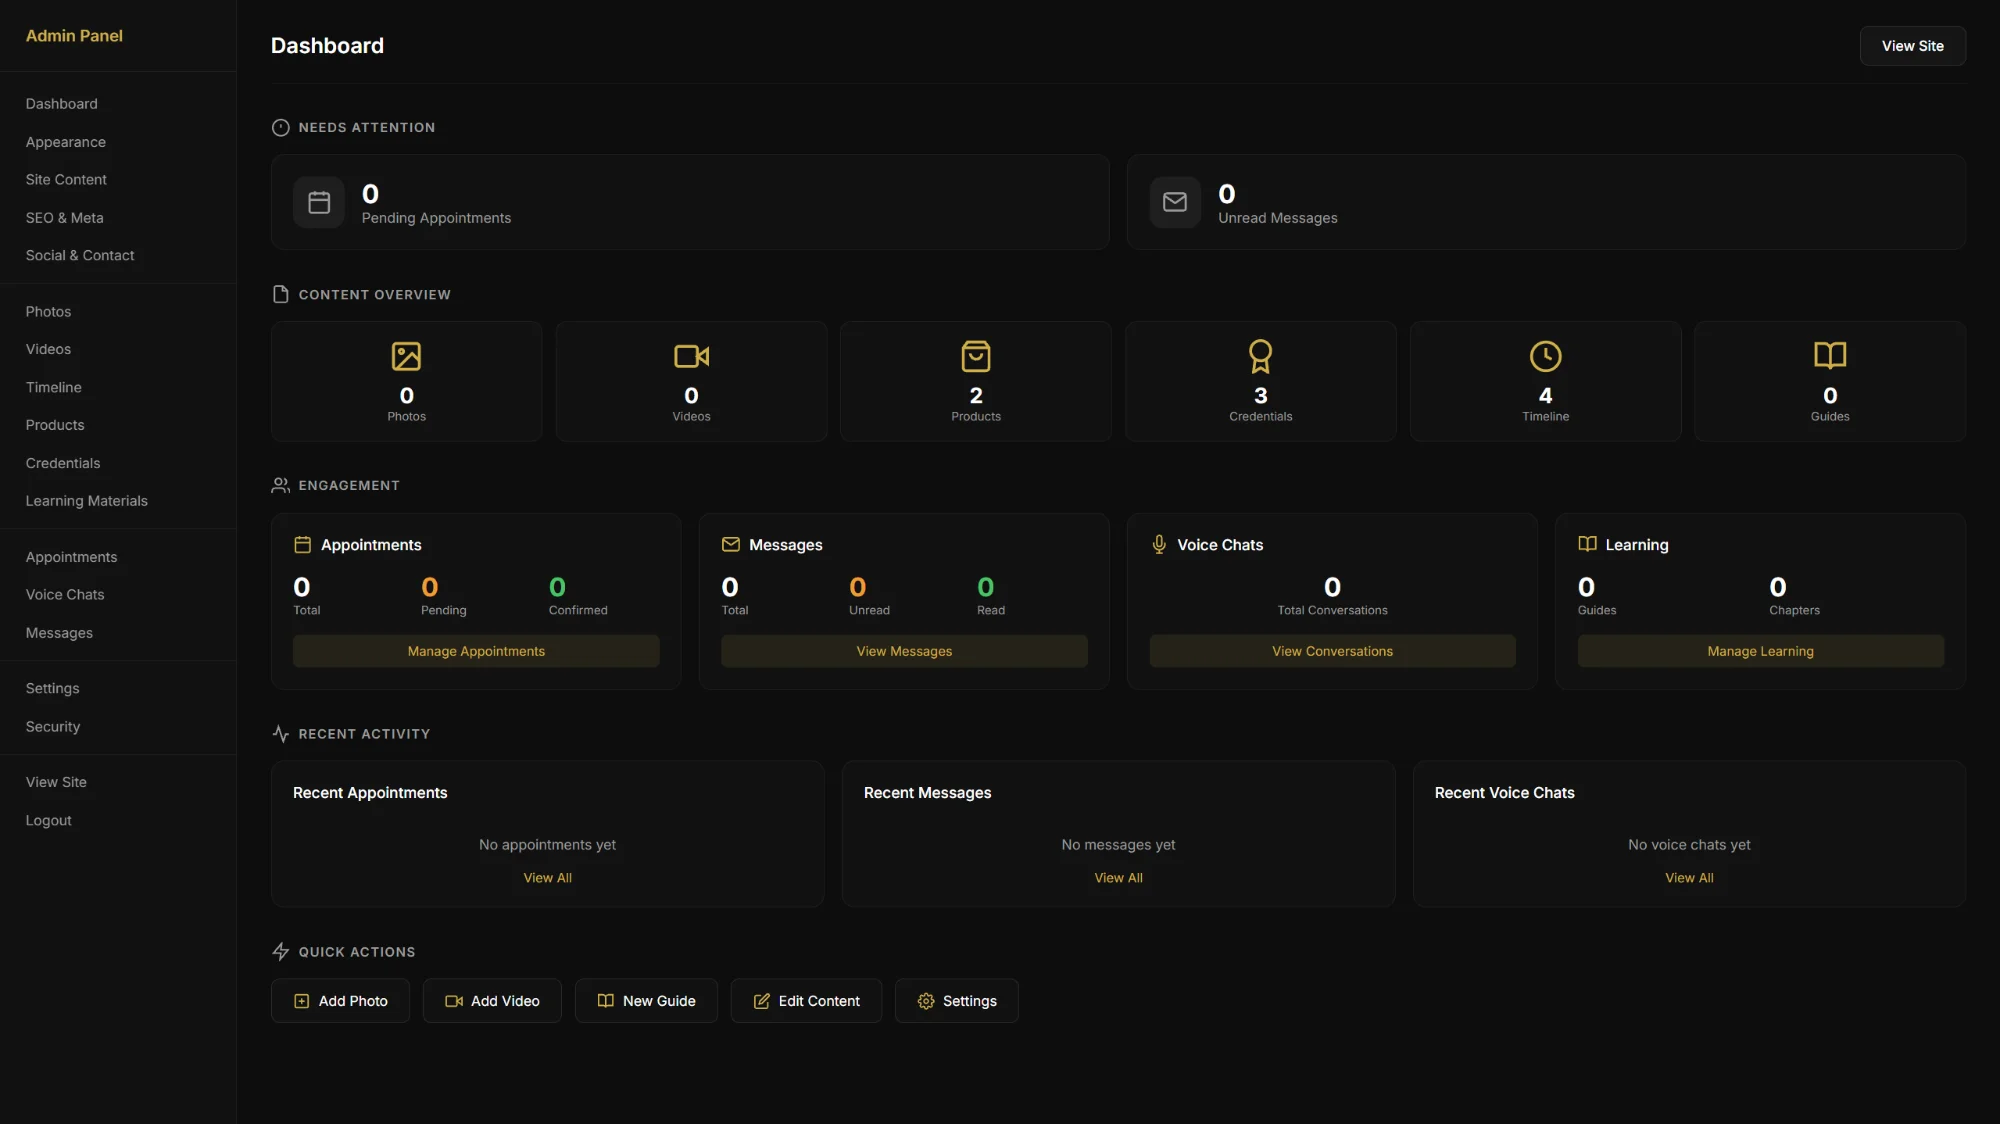This screenshot has width=2000, height=1124.
Task: Click the Add Photo quick action
Action: point(339,1000)
